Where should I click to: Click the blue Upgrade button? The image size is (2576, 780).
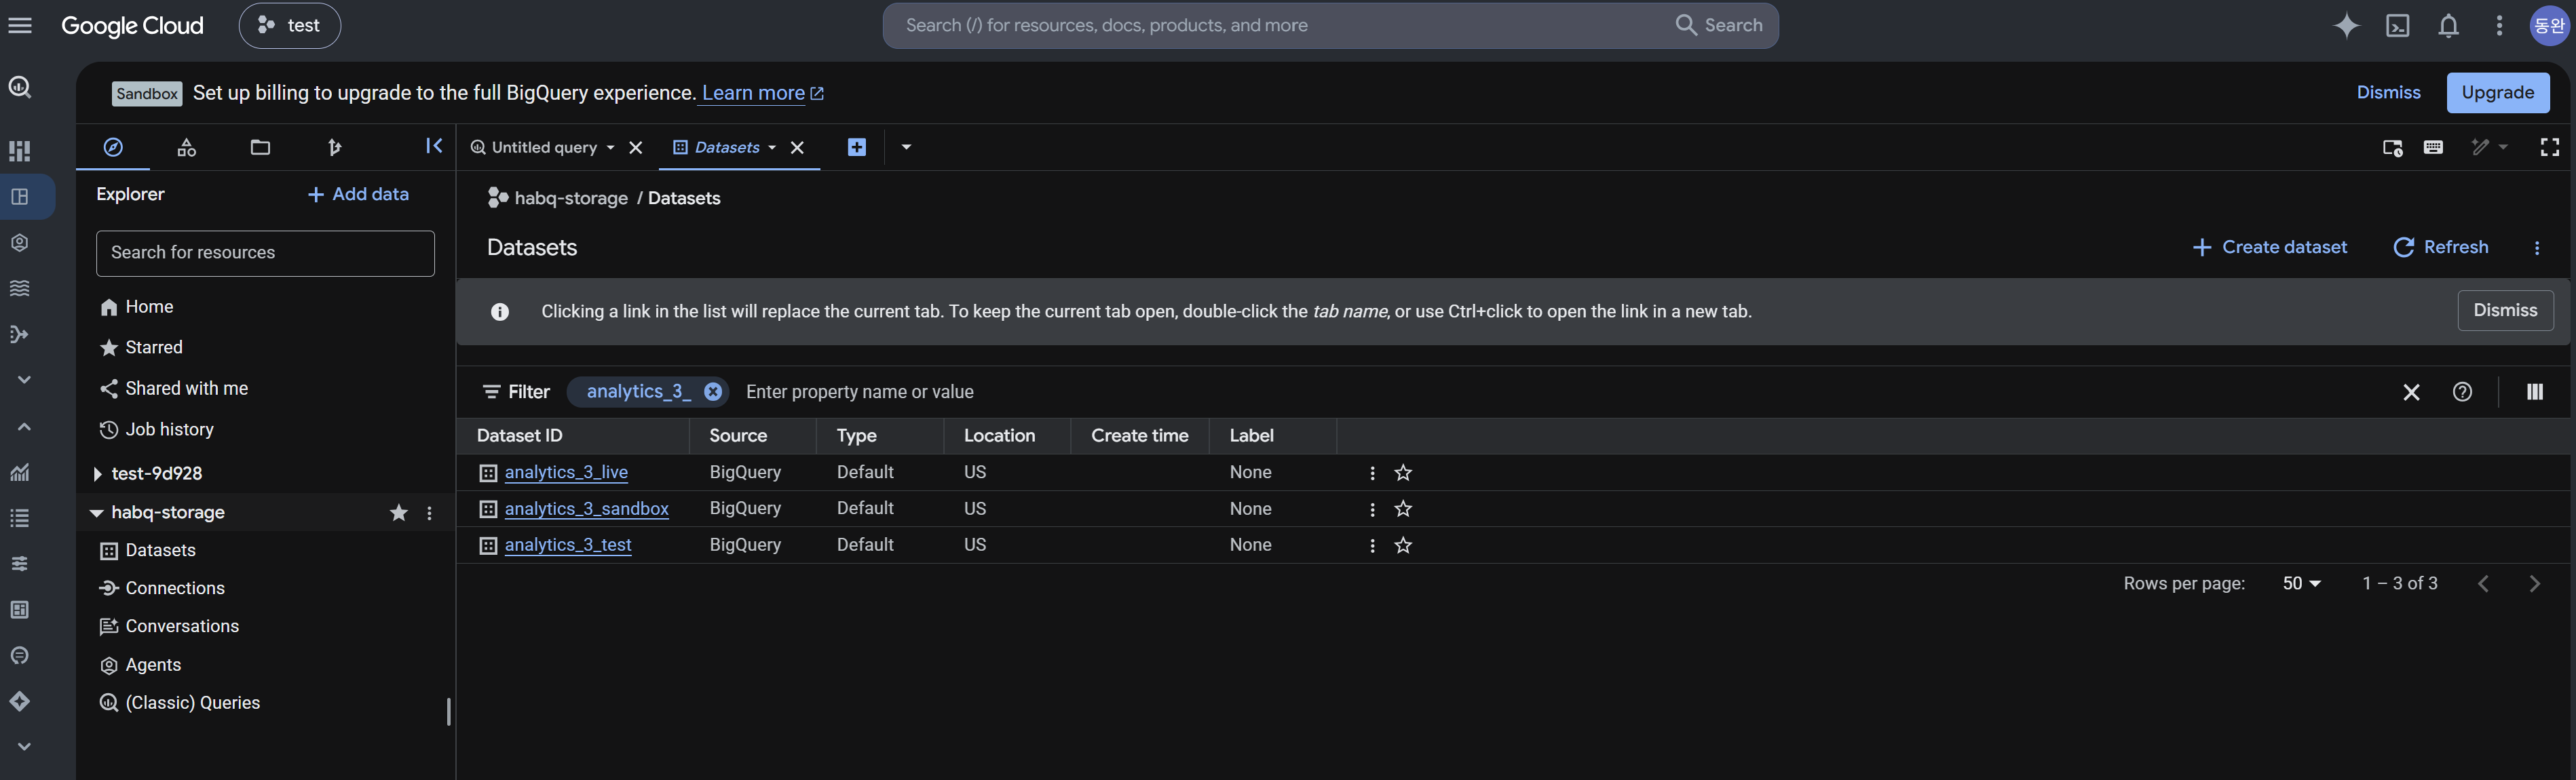click(x=2497, y=93)
